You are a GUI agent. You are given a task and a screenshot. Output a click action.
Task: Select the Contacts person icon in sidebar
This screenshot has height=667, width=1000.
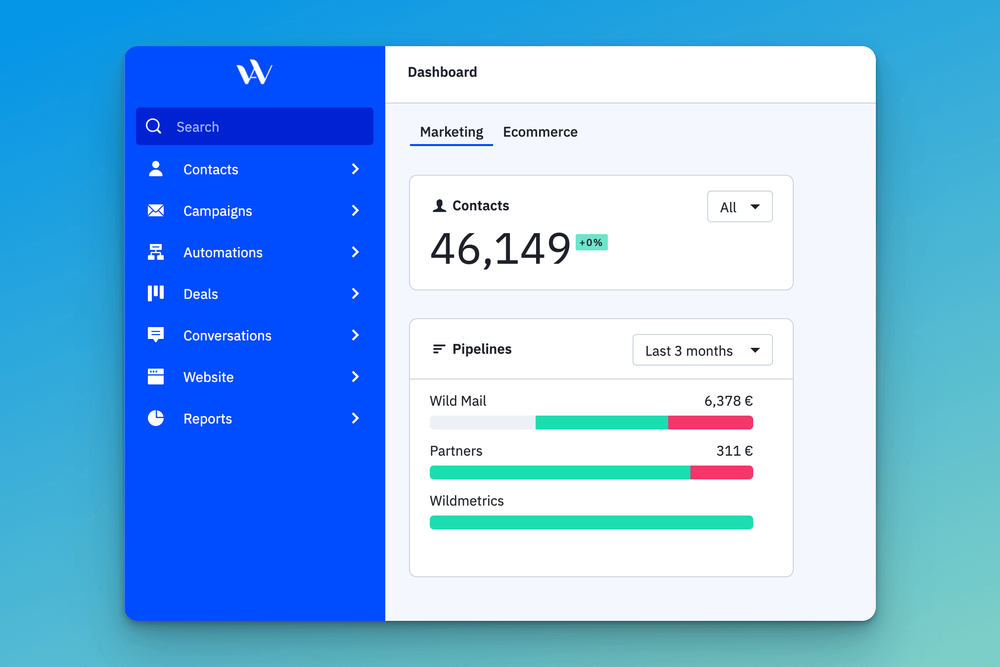(156, 169)
